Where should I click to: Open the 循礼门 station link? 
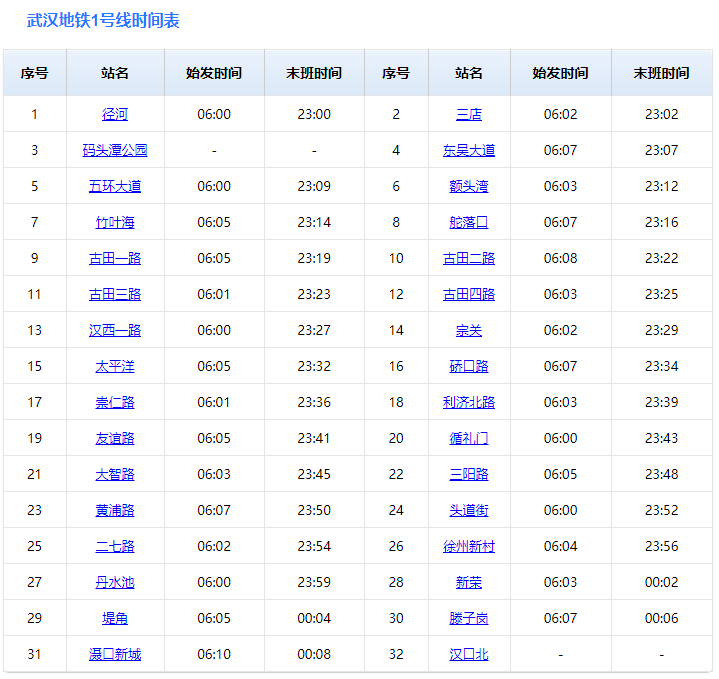pyautogui.click(x=469, y=438)
